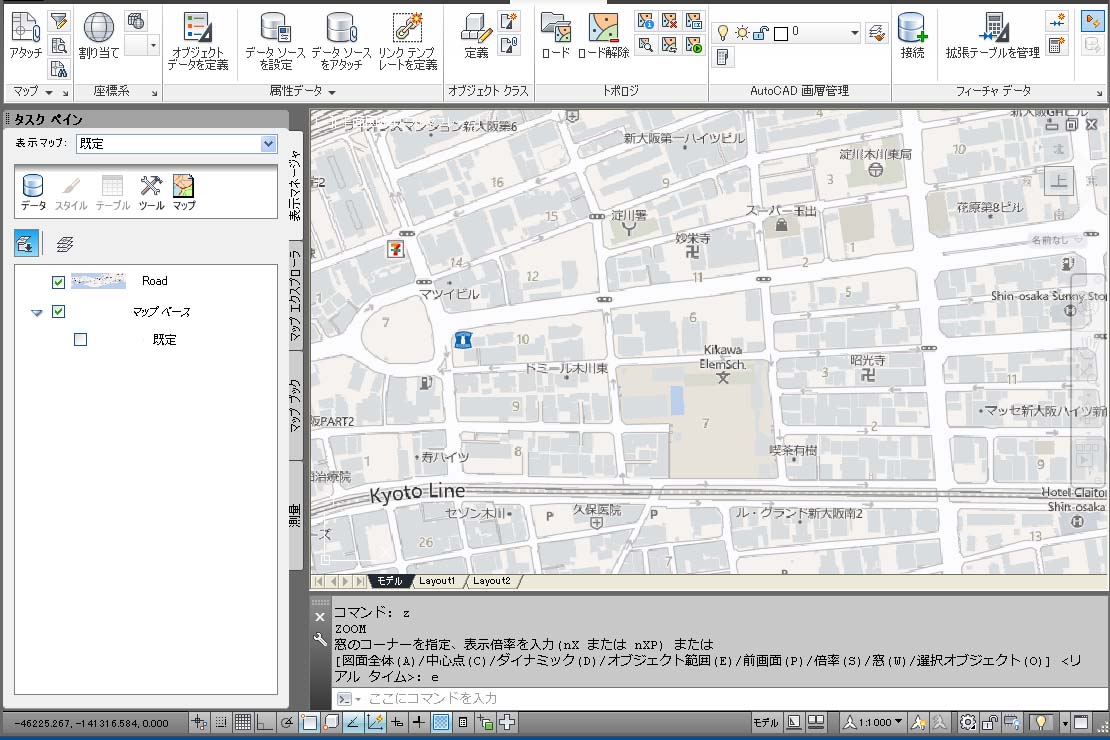The height and width of the screenshot is (740, 1110).
Task: Toggle grid display in status bar
Action: [242, 722]
